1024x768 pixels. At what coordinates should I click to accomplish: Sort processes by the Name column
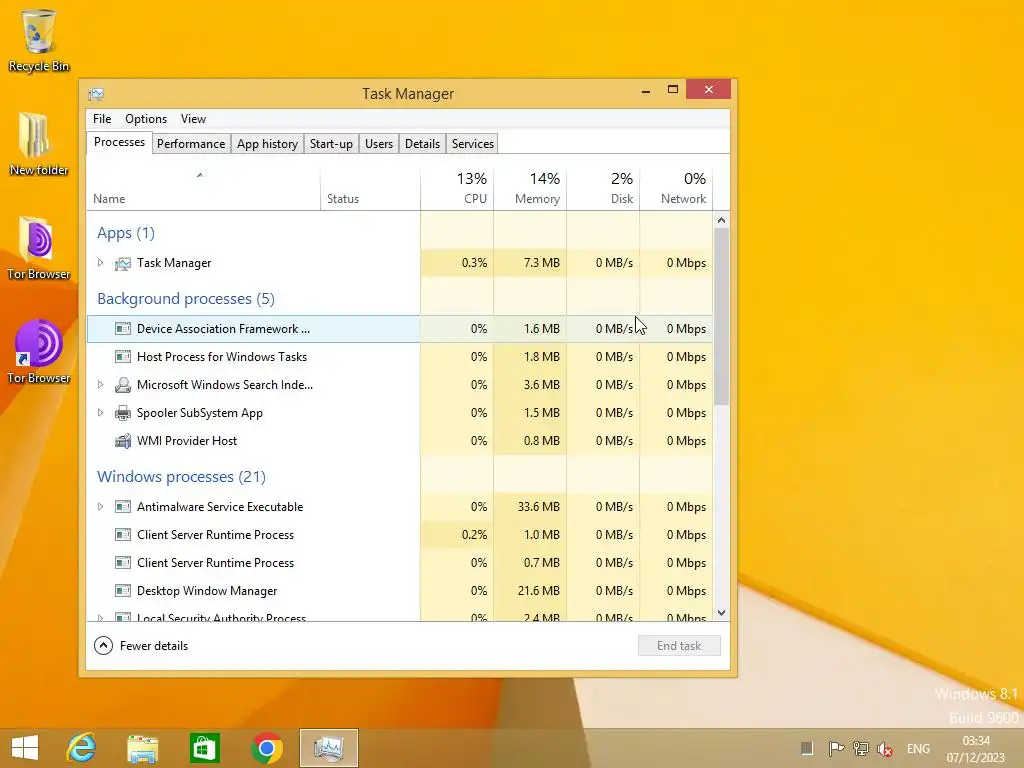(203, 189)
